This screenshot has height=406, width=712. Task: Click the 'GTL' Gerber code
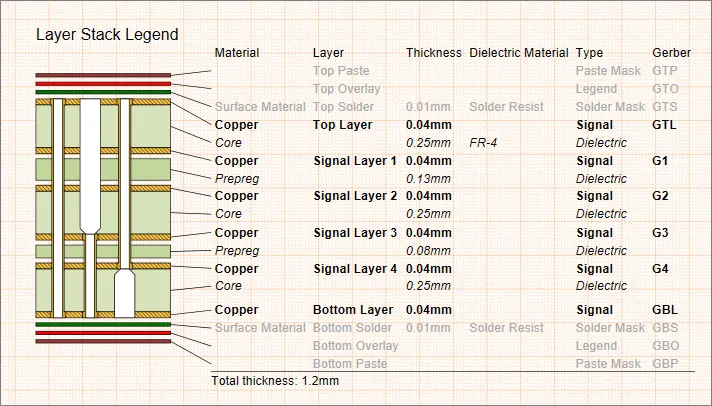664,125
